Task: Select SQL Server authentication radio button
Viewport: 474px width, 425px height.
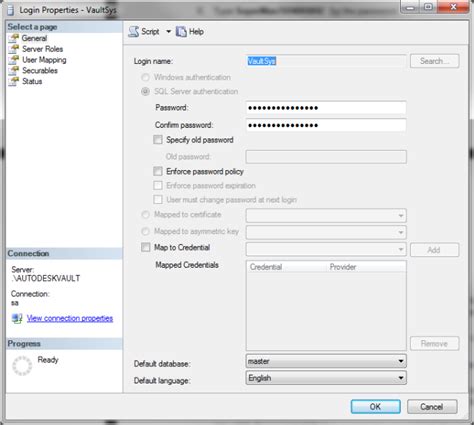Action: (x=145, y=91)
